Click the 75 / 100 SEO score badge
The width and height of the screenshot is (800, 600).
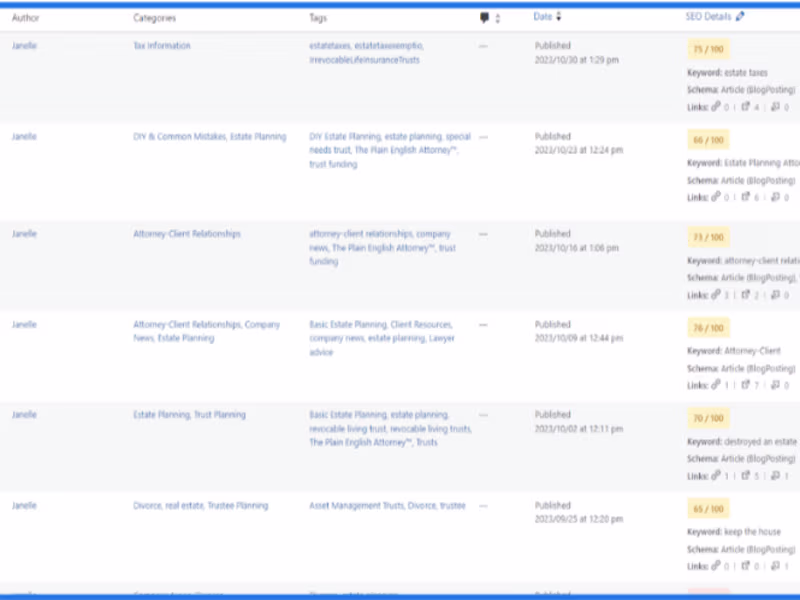708,49
